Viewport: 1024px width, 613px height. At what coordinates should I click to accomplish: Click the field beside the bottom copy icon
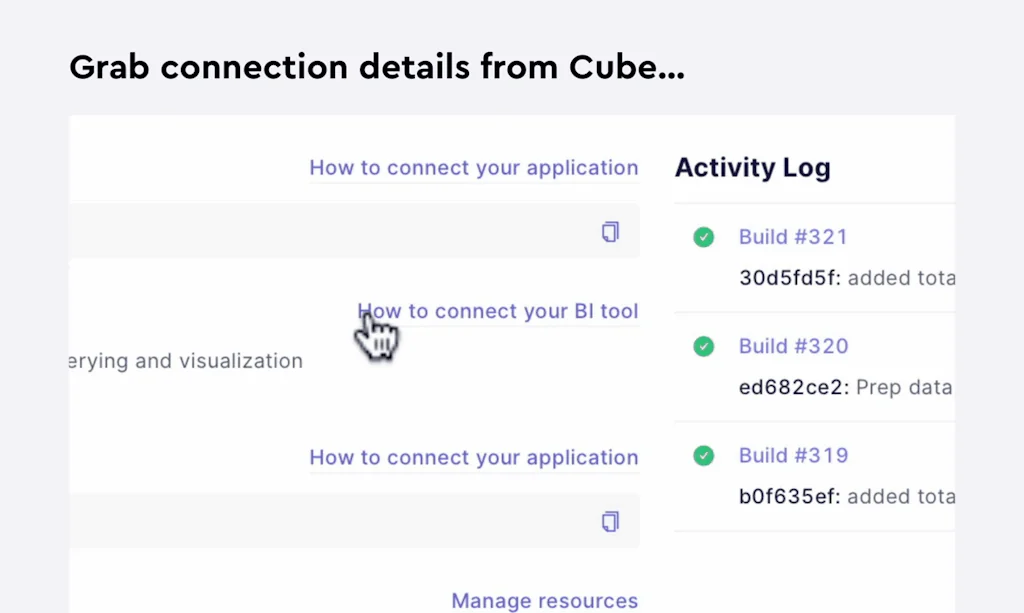point(350,521)
